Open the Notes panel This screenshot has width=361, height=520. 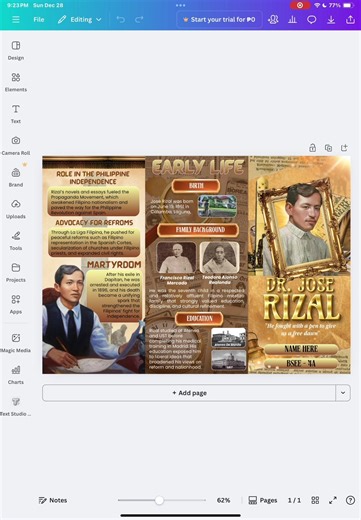(x=53, y=500)
